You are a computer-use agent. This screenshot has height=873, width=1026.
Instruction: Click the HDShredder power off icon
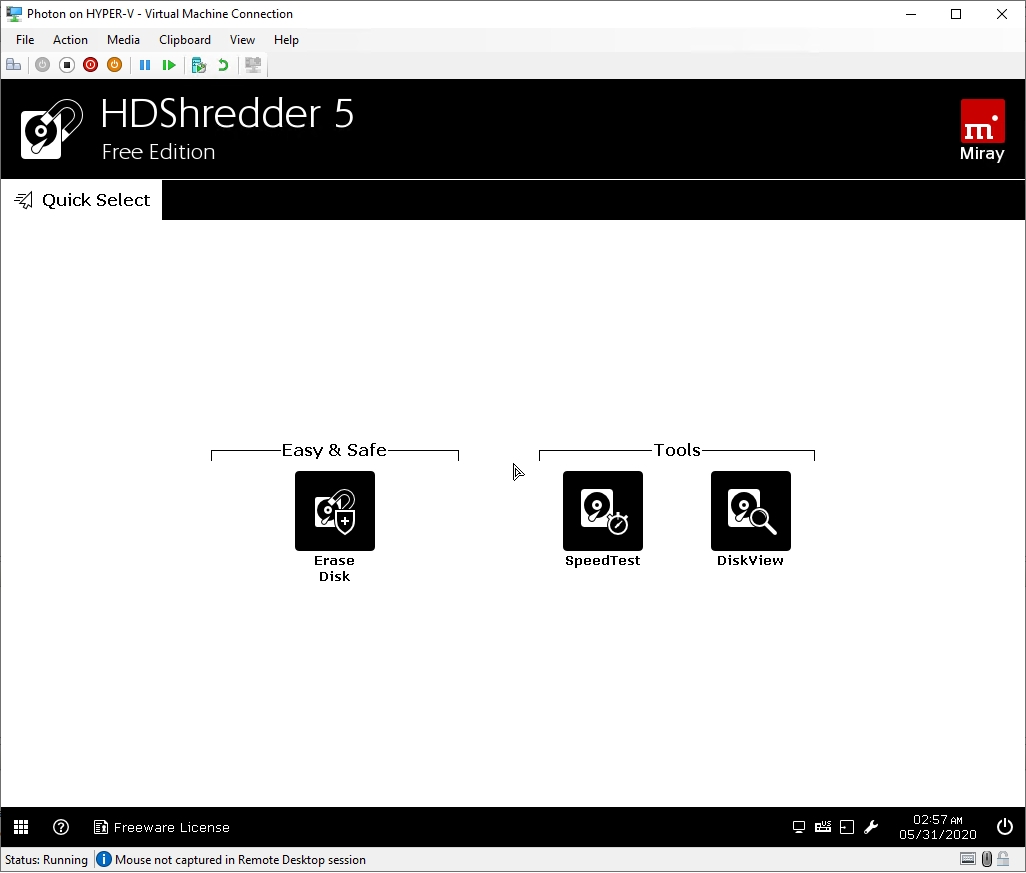pyautogui.click(x=1004, y=827)
